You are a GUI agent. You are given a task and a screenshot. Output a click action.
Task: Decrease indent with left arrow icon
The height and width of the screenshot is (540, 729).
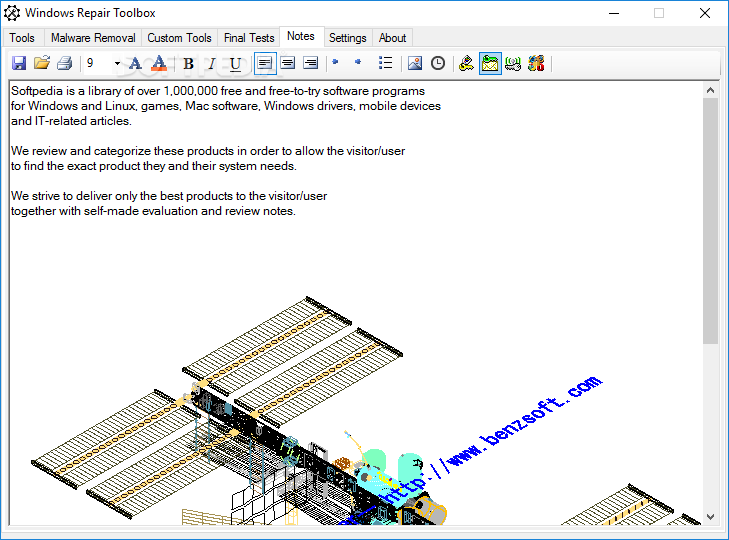pos(335,62)
